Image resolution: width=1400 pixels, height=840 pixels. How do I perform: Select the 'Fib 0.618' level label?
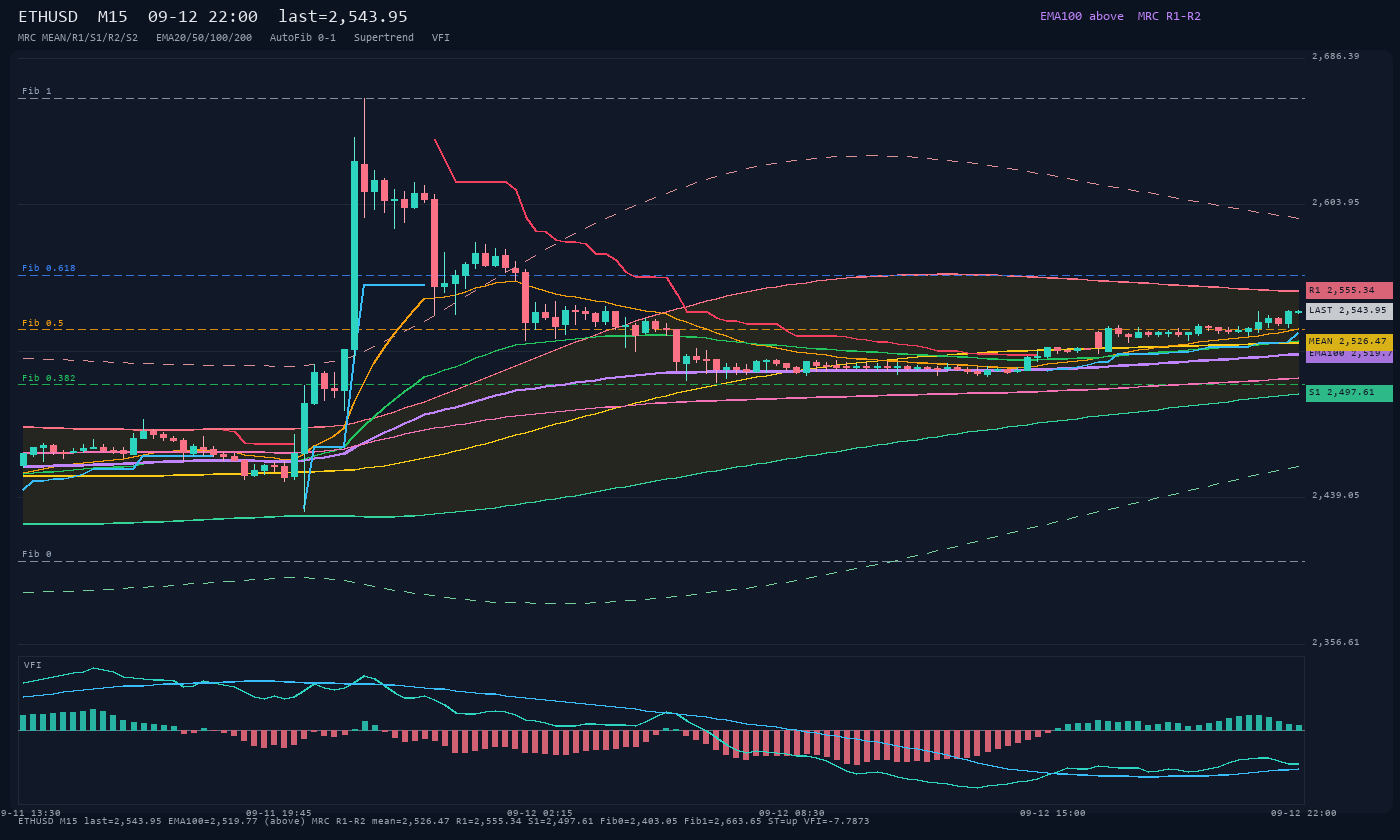pos(49,268)
